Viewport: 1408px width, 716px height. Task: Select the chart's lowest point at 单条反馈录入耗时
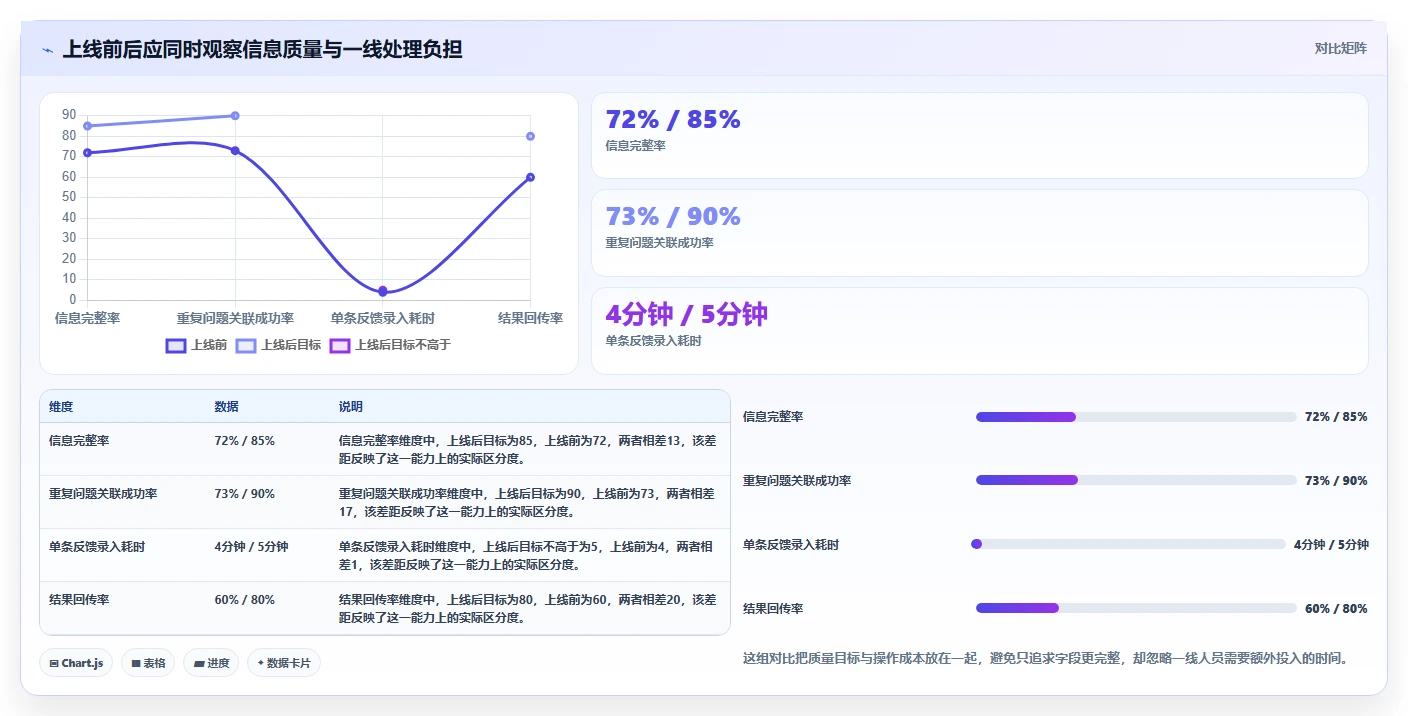point(383,291)
